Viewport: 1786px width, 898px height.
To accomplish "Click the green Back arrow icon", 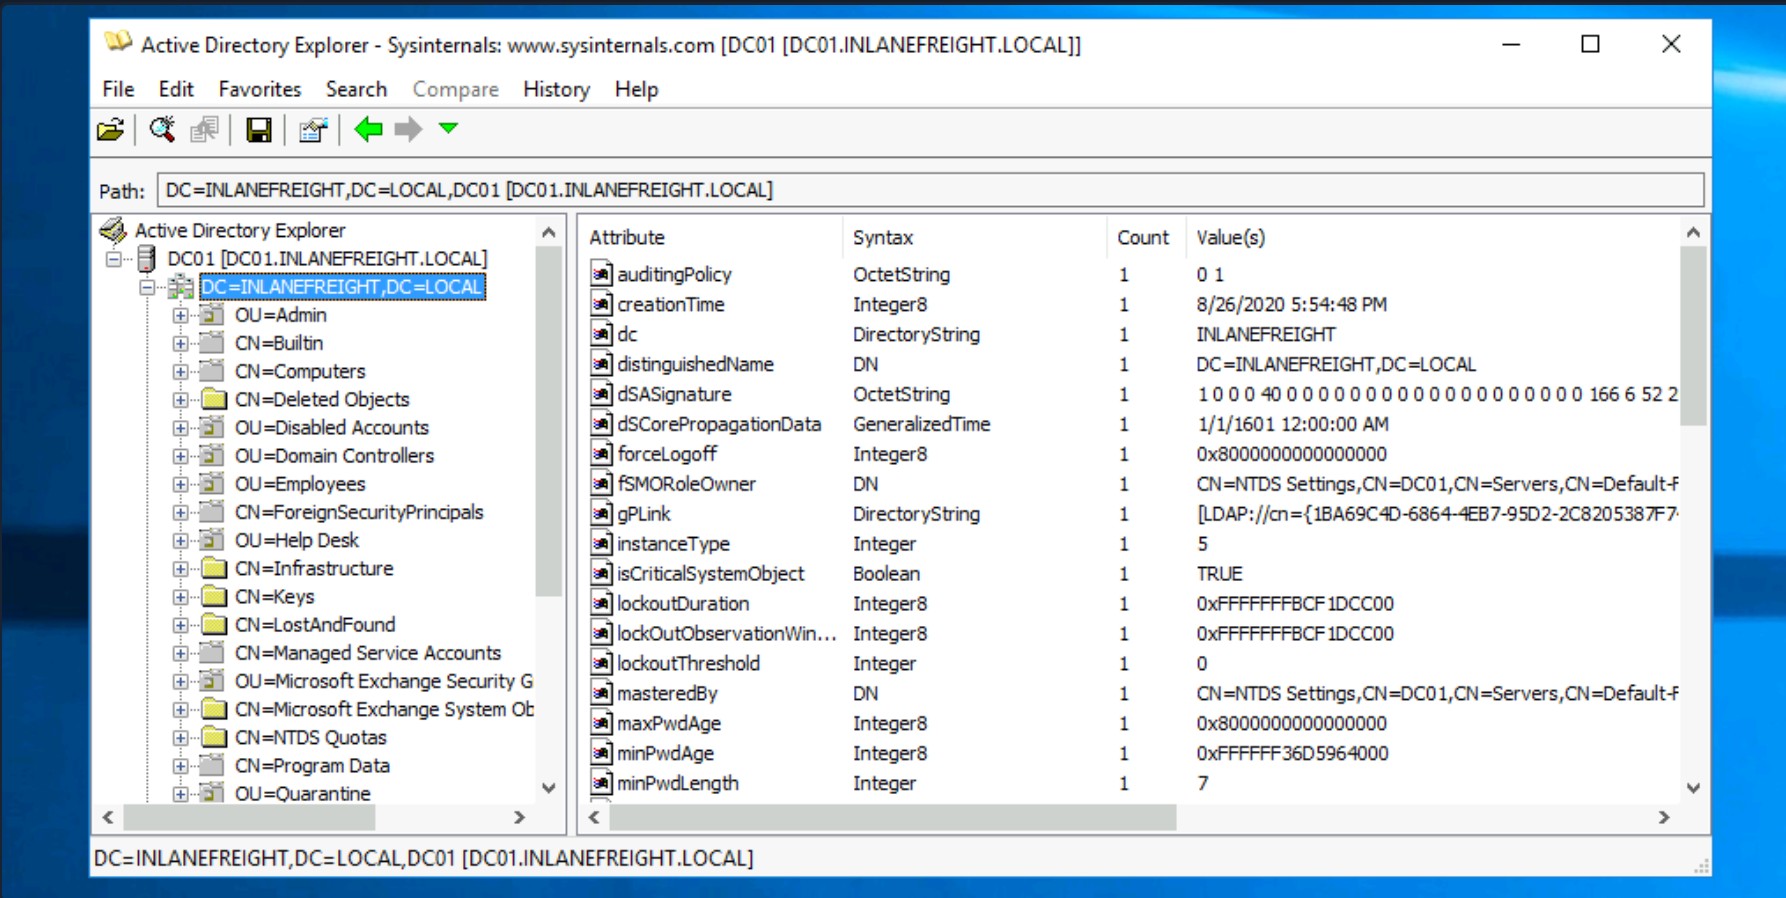I will pos(368,129).
